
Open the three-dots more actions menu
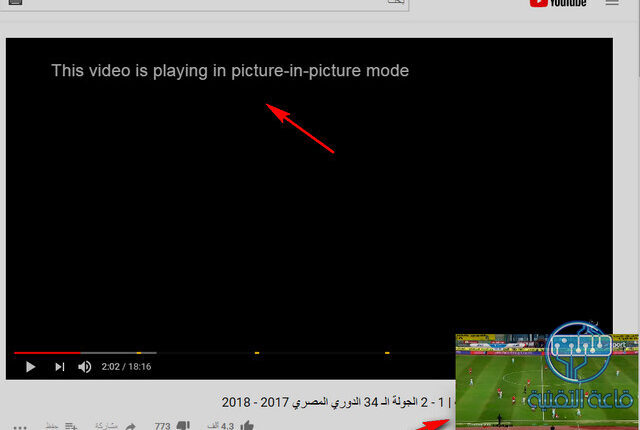[x=20, y=428]
